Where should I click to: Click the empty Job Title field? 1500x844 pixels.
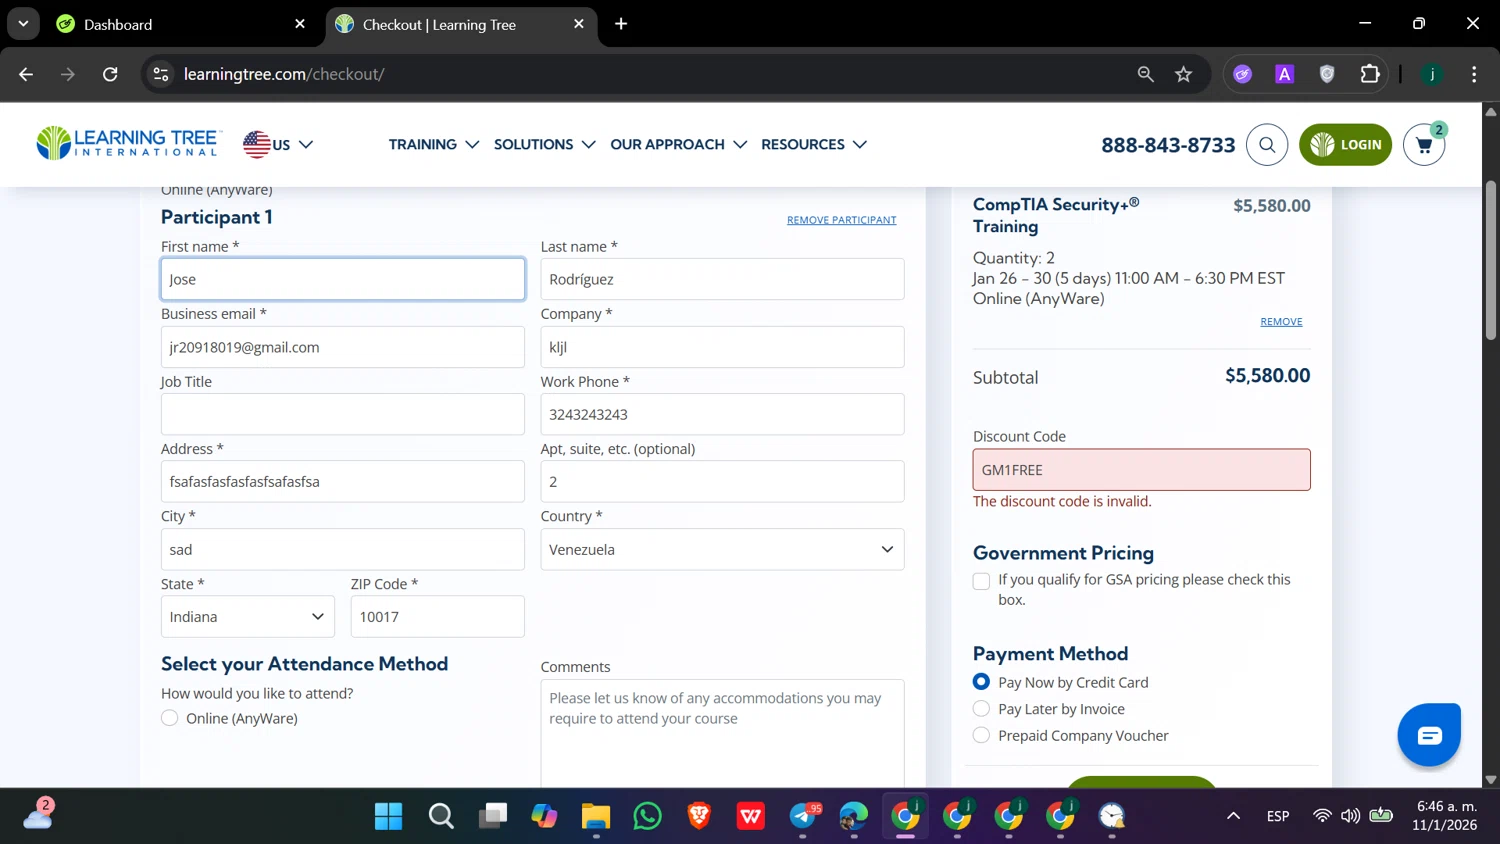pos(343,414)
